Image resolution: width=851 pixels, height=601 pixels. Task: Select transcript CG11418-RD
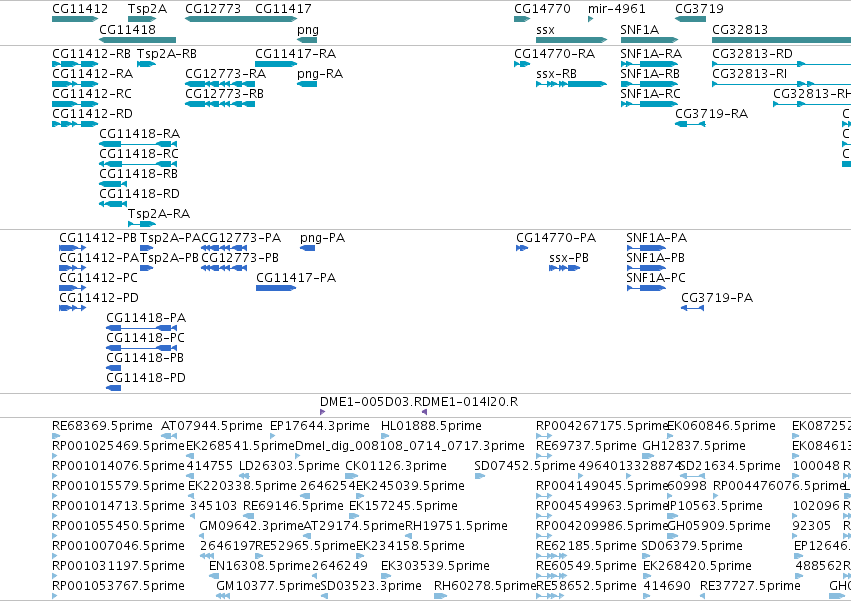point(113,204)
